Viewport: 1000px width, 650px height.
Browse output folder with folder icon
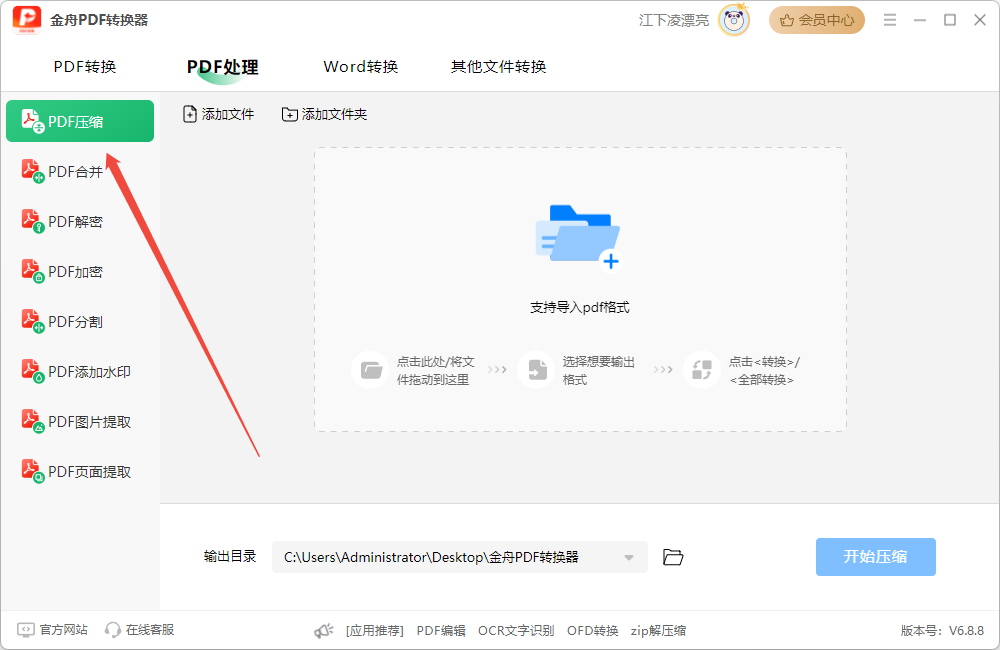[x=673, y=557]
